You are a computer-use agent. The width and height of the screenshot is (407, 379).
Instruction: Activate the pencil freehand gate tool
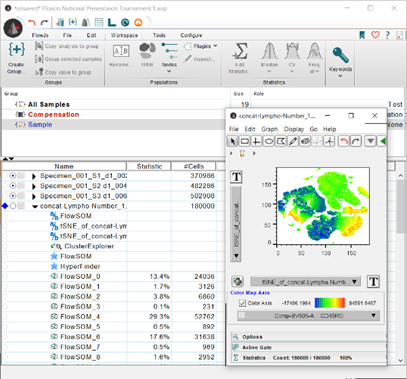(293, 141)
